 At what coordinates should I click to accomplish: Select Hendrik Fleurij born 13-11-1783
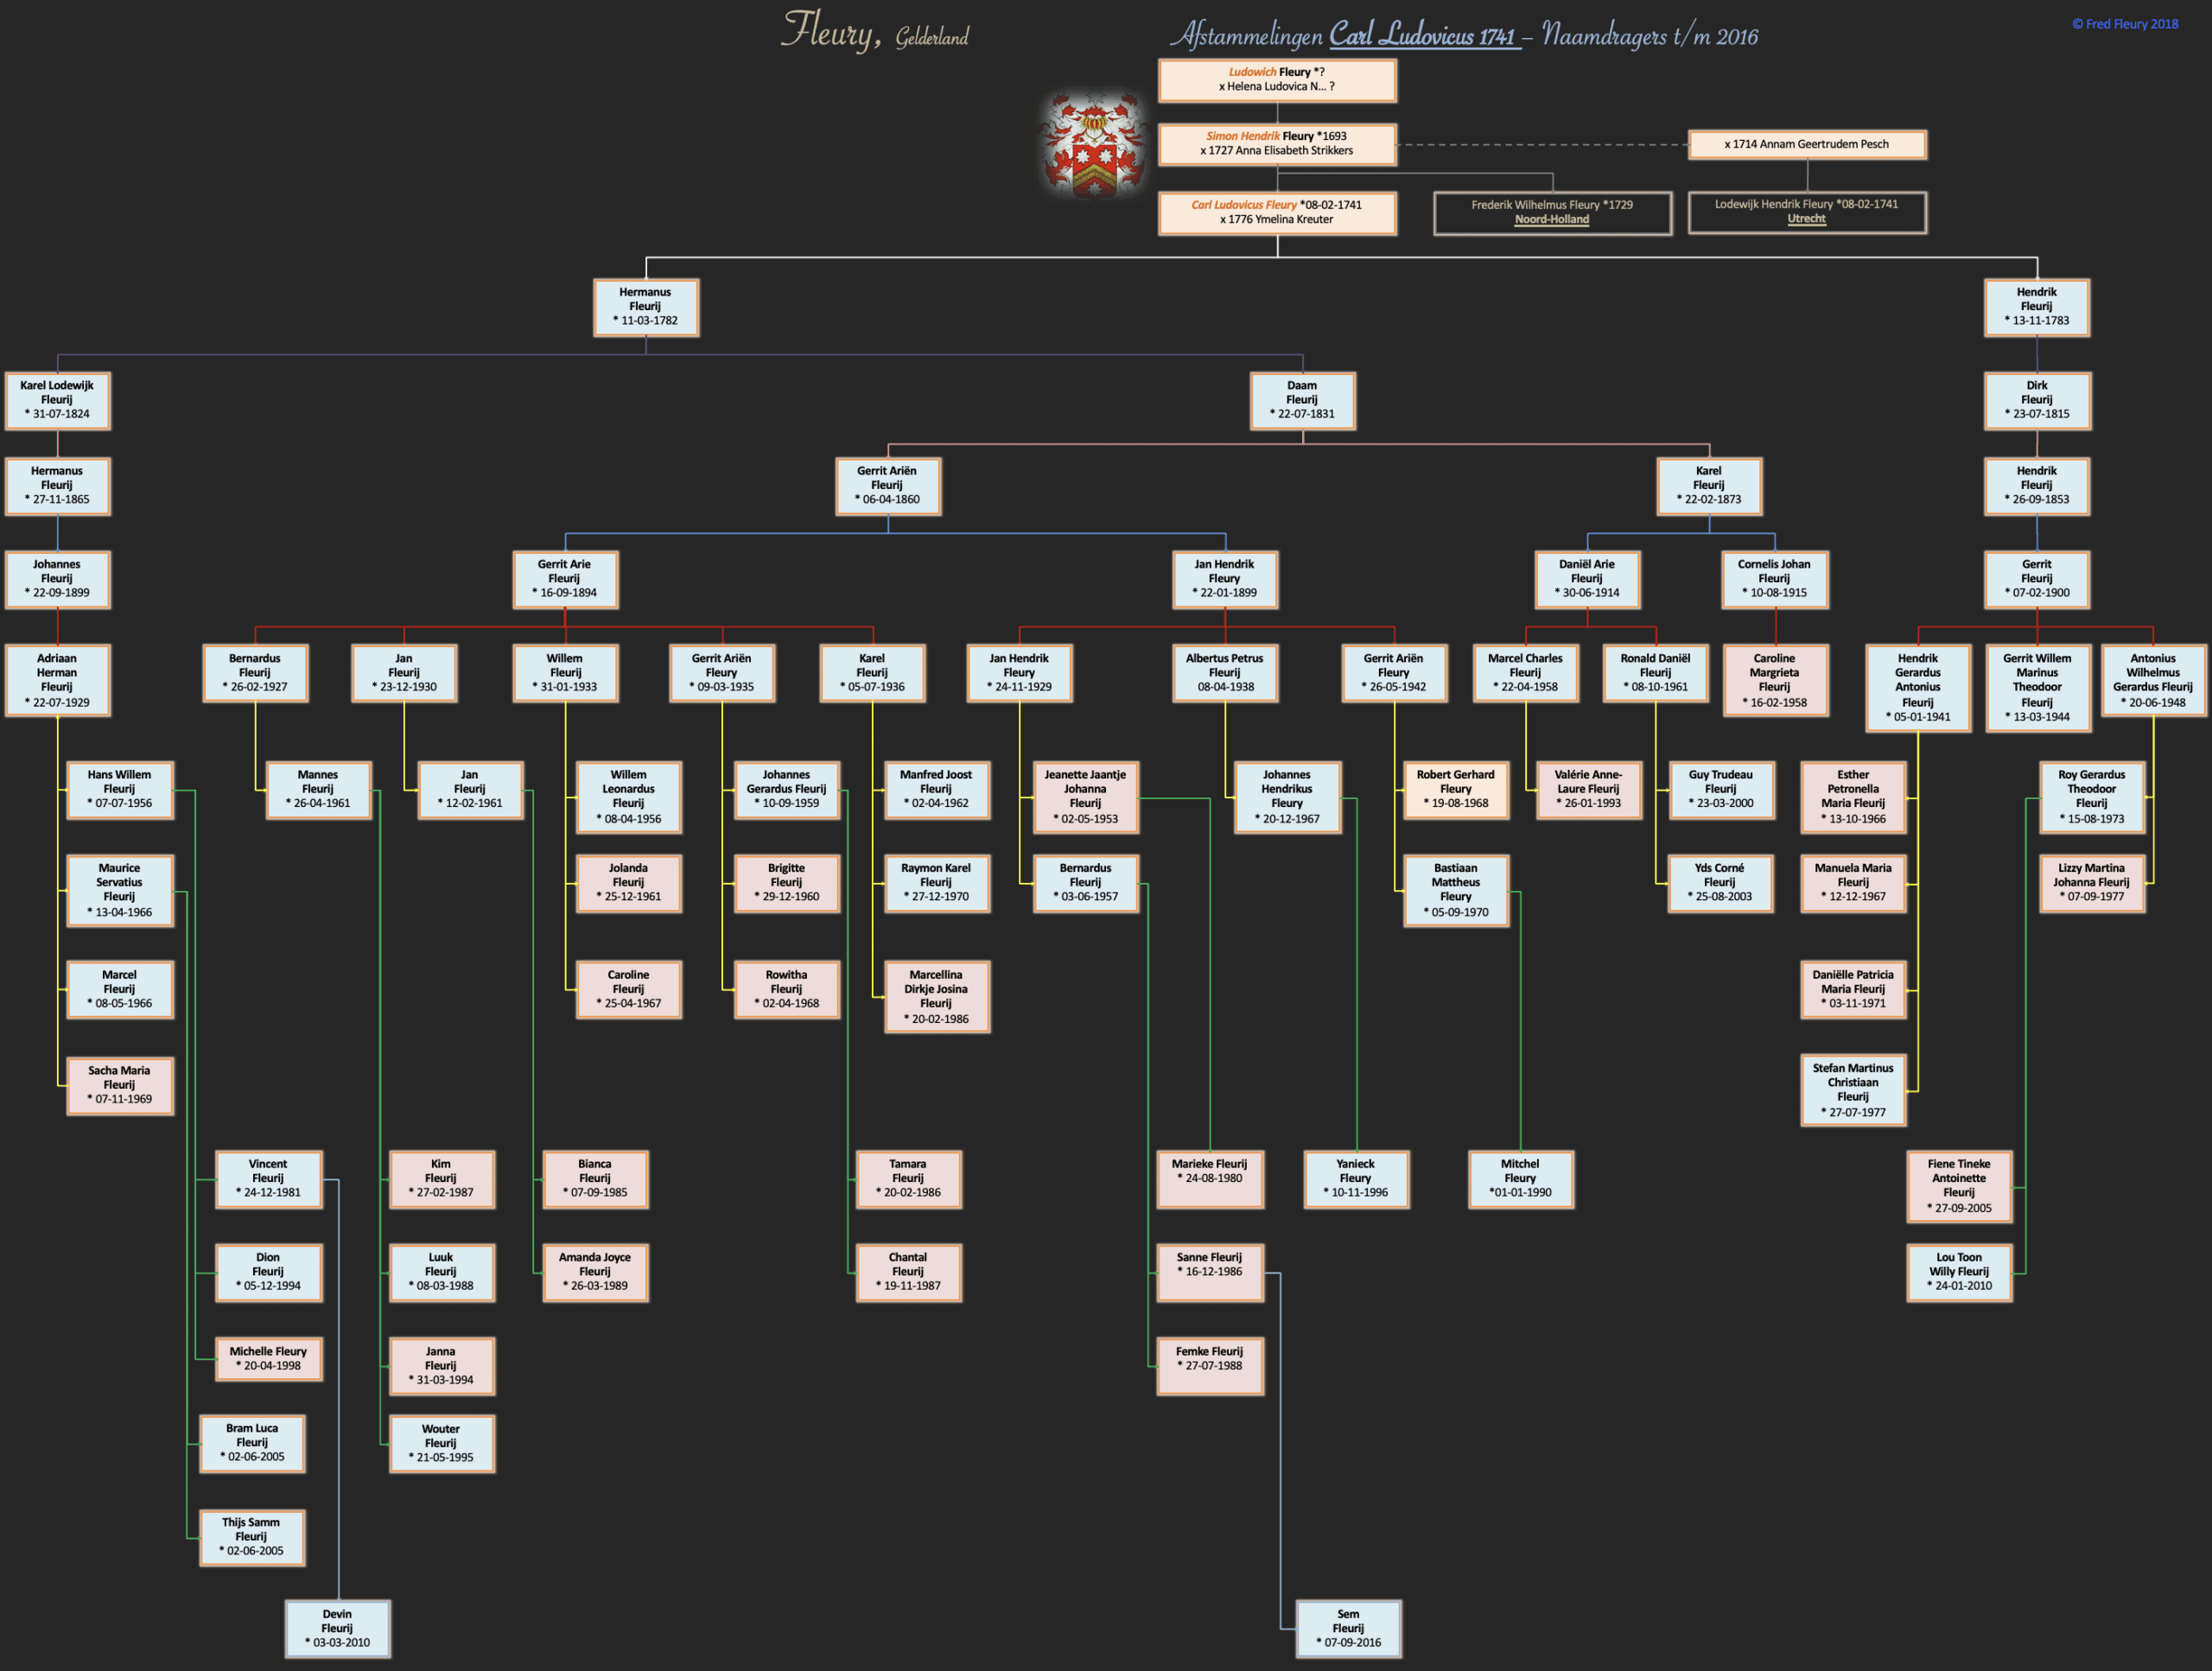pyautogui.click(x=2036, y=307)
